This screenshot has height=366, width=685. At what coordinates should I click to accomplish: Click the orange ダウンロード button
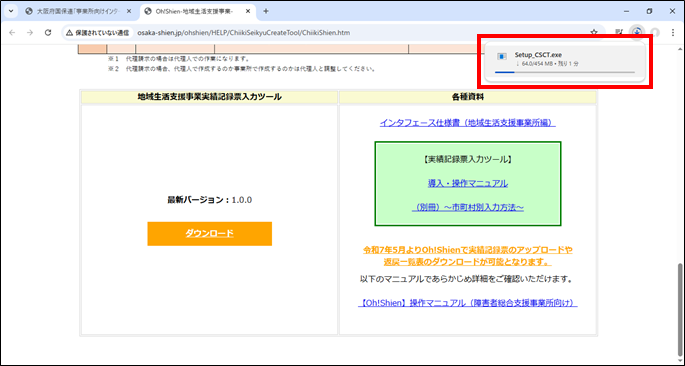[210, 234]
